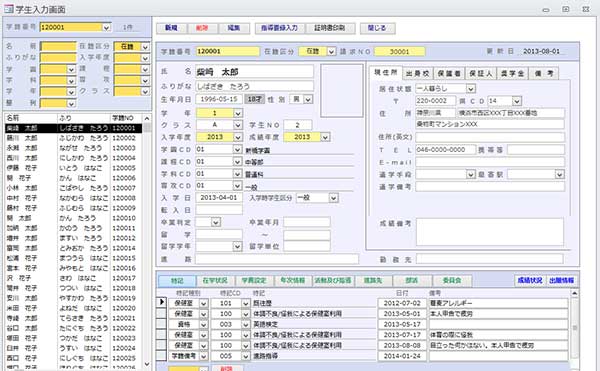Click the empty student photo box
This screenshot has width=600, height=371.
tap(342, 91)
